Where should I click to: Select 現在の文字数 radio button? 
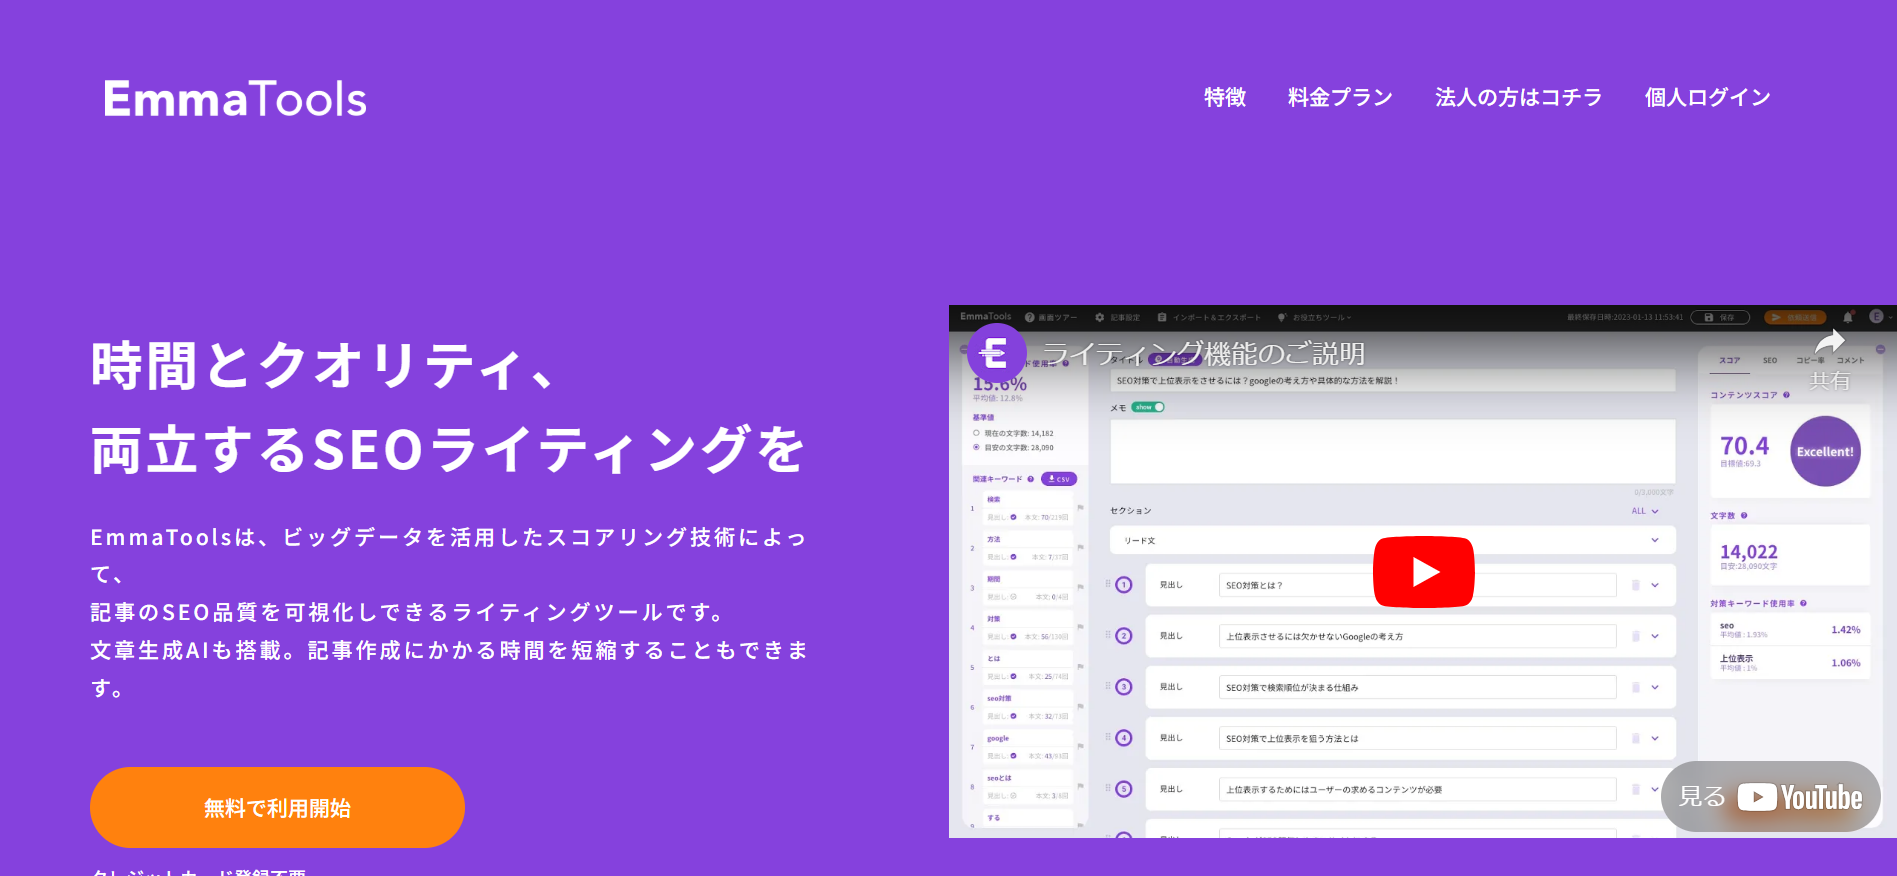click(x=976, y=433)
